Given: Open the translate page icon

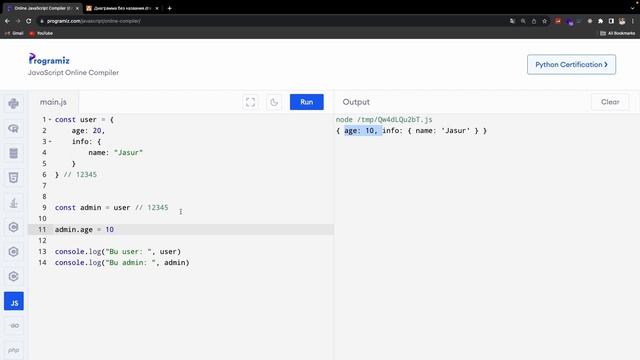Looking at the screenshot, I should (512, 21).
